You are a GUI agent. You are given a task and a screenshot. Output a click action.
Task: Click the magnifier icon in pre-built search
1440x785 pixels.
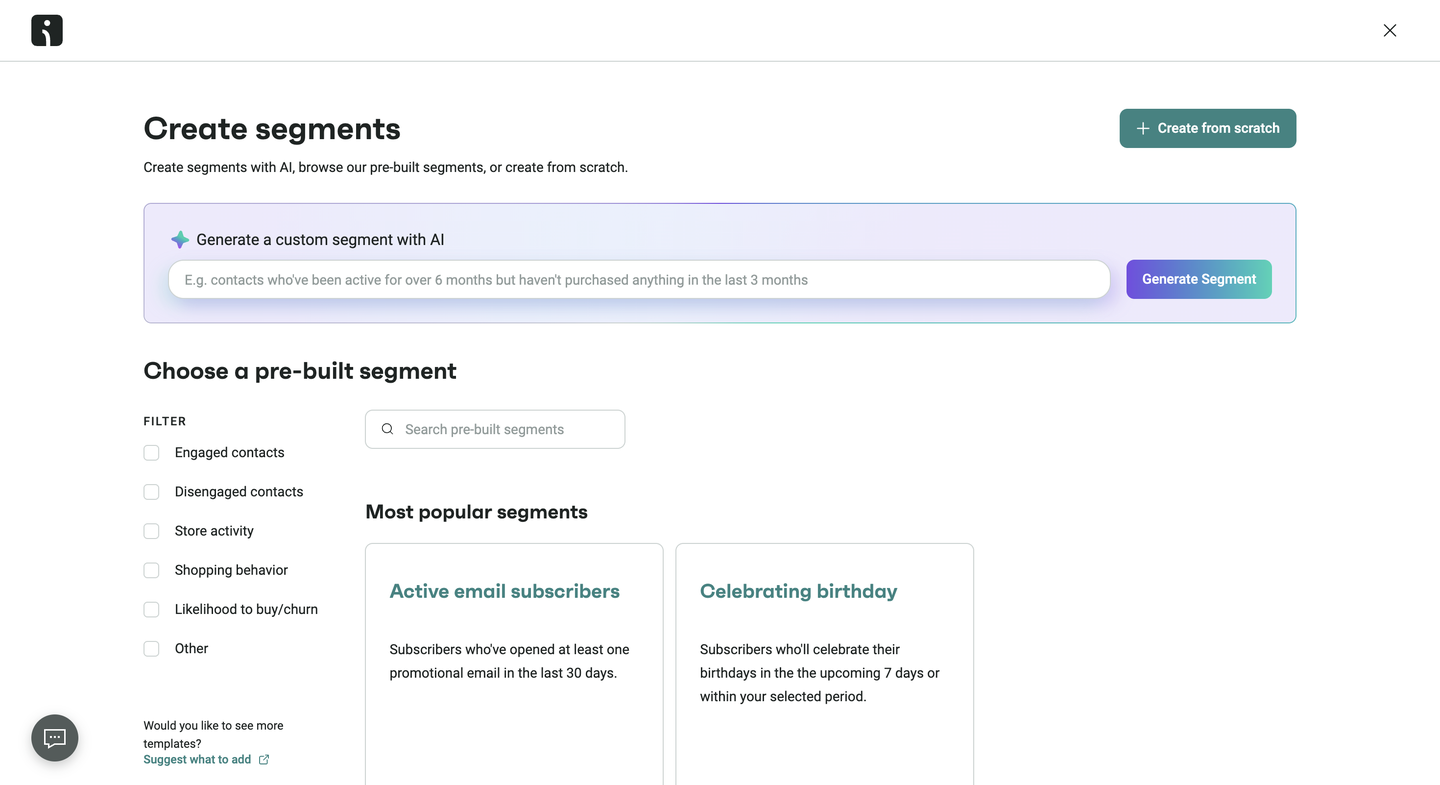[388, 429]
